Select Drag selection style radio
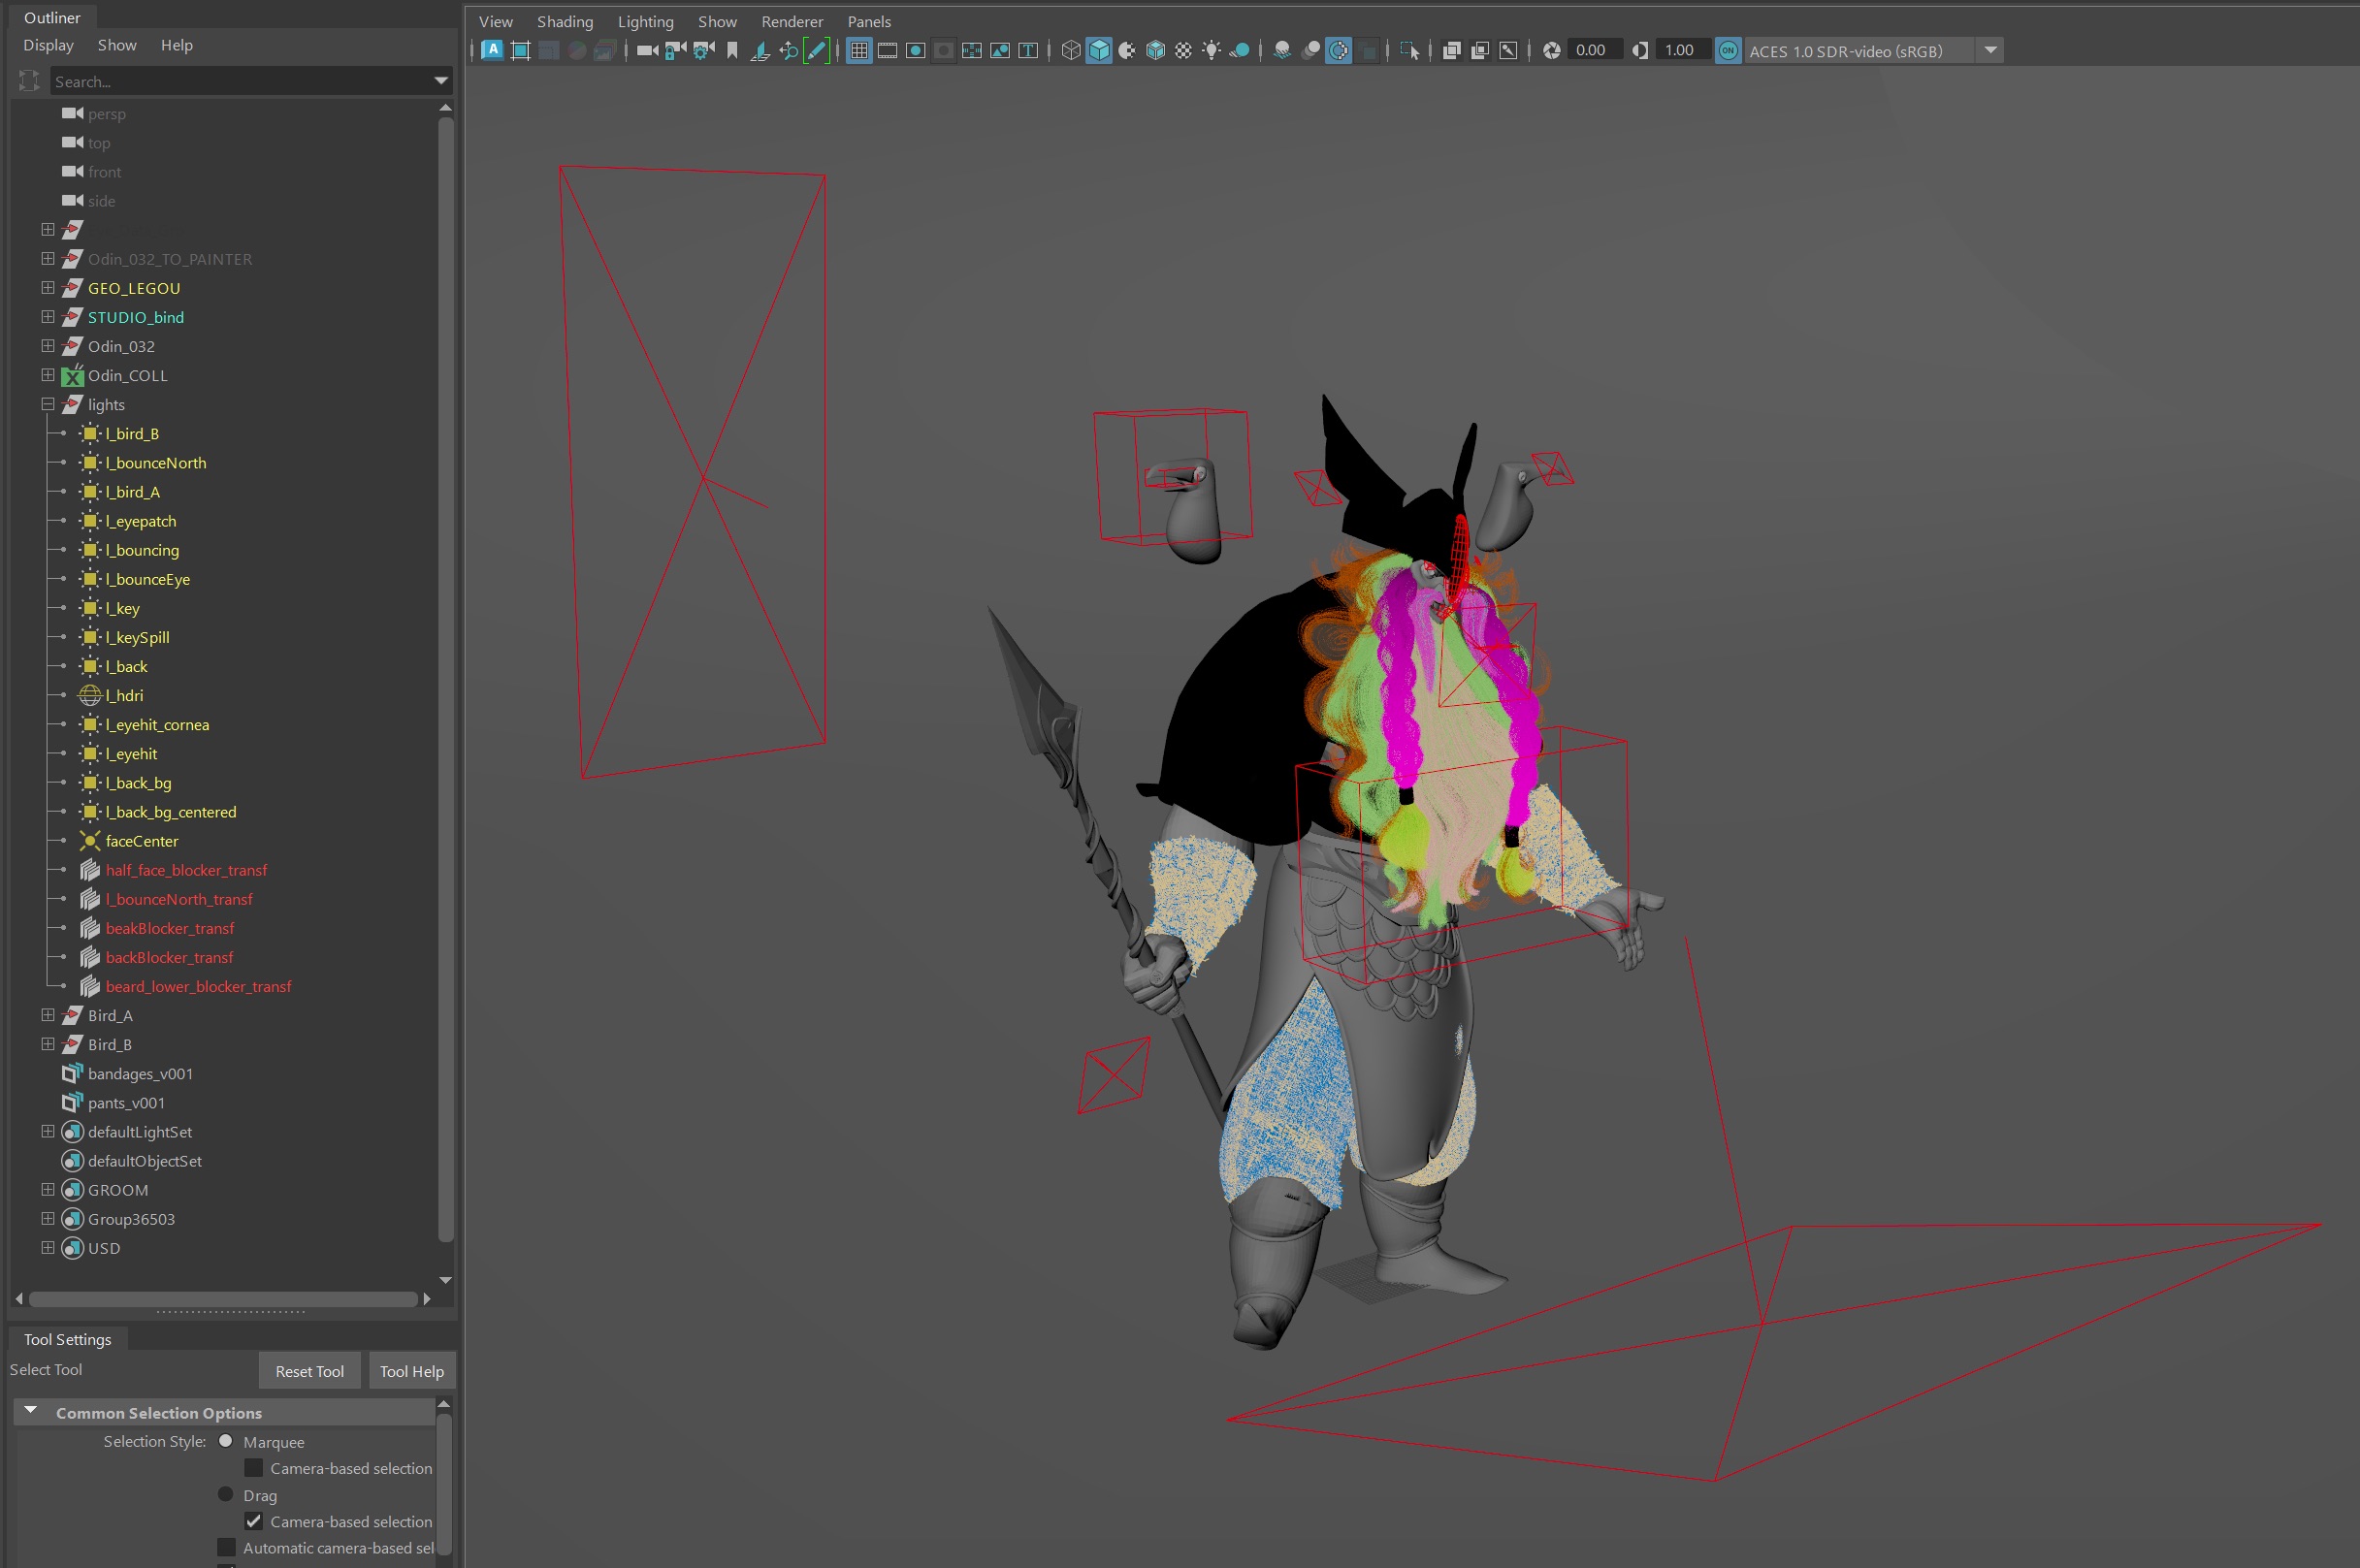 click(x=226, y=1494)
